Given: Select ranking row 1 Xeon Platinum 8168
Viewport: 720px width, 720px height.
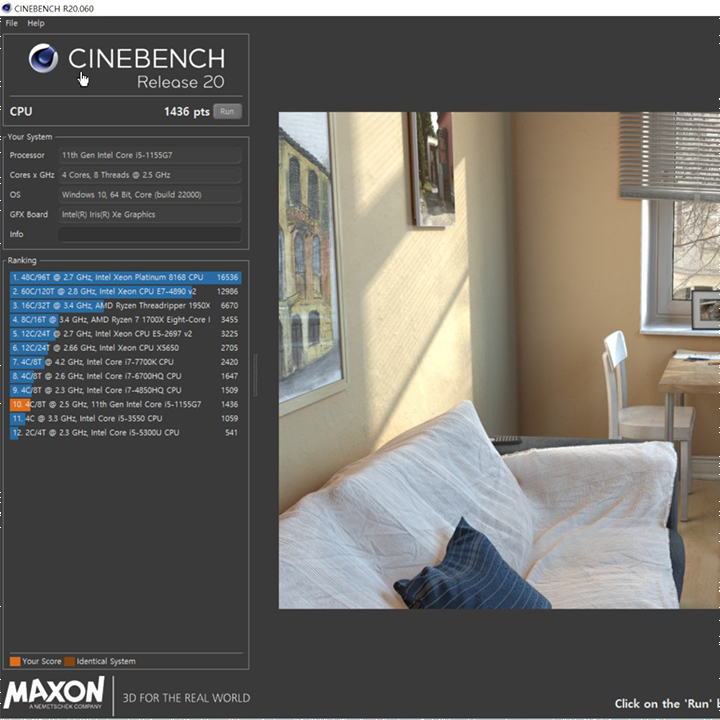Looking at the screenshot, I should click(125, 277).
